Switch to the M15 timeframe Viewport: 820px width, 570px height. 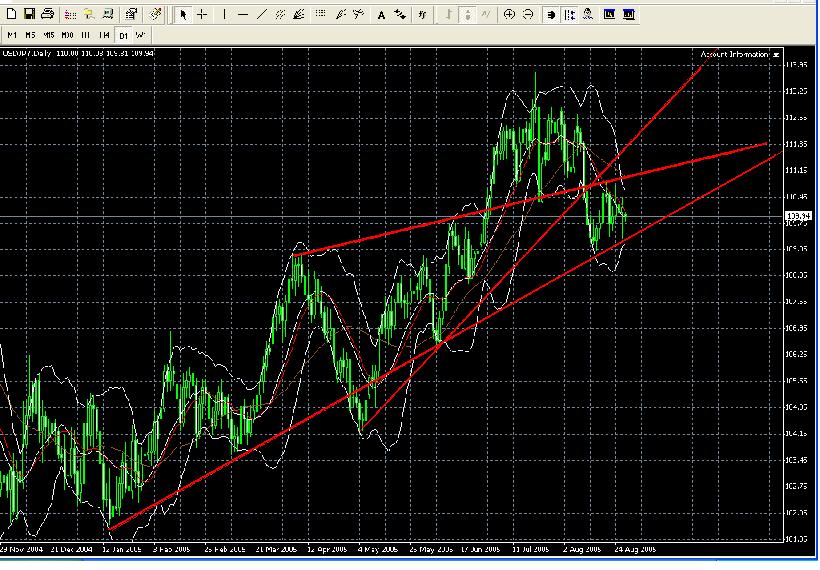[x=49, y=35]
